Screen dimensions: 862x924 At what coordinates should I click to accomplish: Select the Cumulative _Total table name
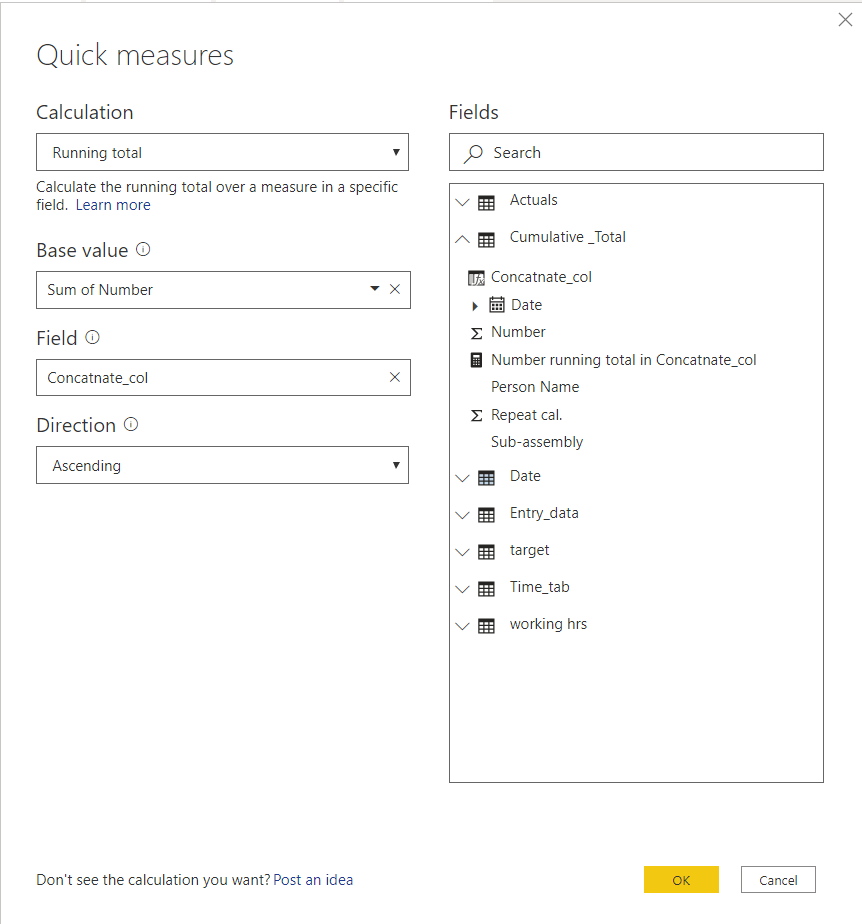(567, 237)
